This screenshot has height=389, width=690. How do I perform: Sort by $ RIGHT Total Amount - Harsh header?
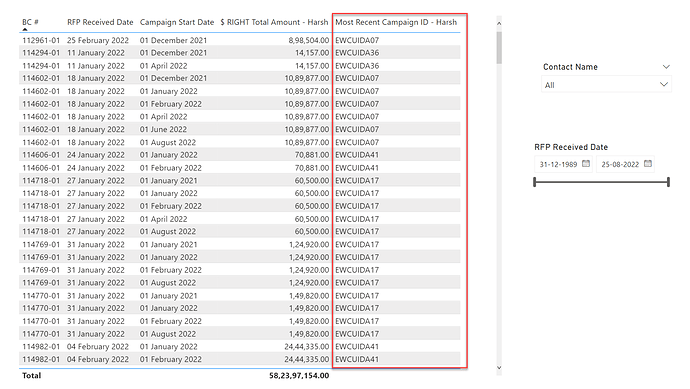click(x=274, y=22)
